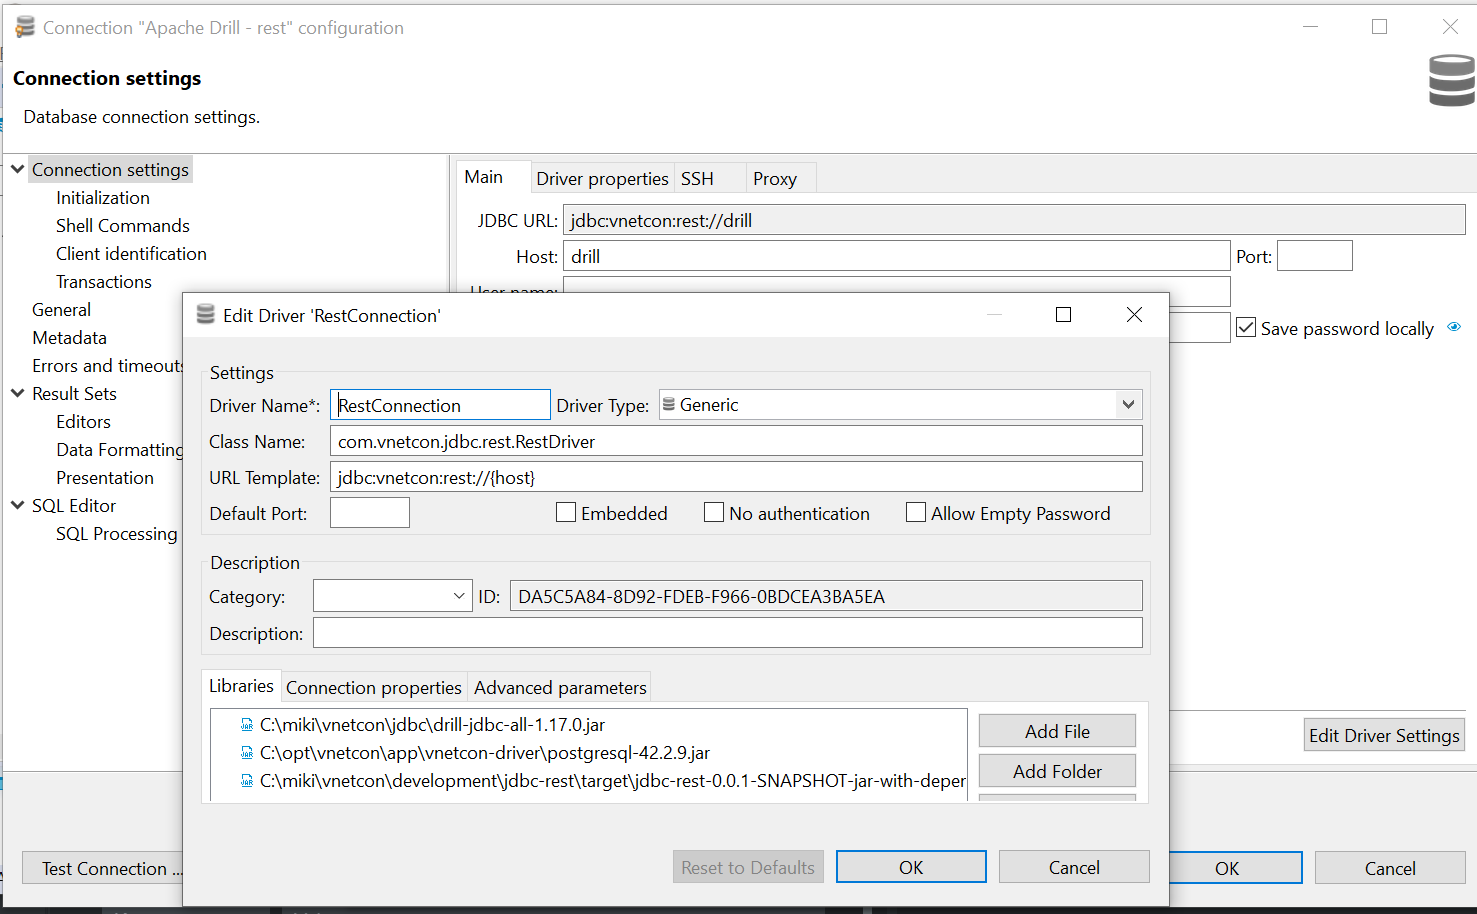1477x914 pixels.
Task: Click Reset to Defaults button
Action: click(748, 867)
